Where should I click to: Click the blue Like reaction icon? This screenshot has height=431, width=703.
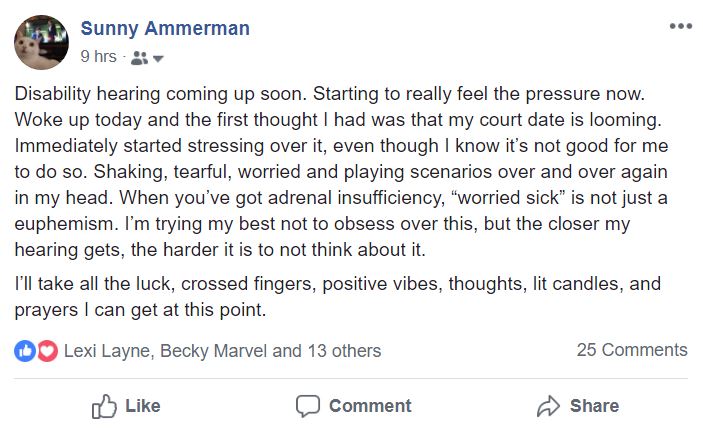point(25,351)
